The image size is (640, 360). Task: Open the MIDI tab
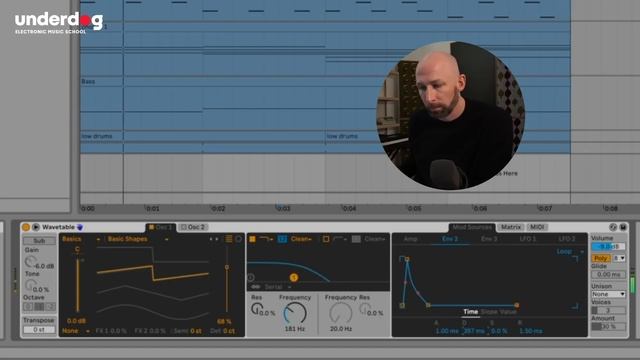coord(537,227)
